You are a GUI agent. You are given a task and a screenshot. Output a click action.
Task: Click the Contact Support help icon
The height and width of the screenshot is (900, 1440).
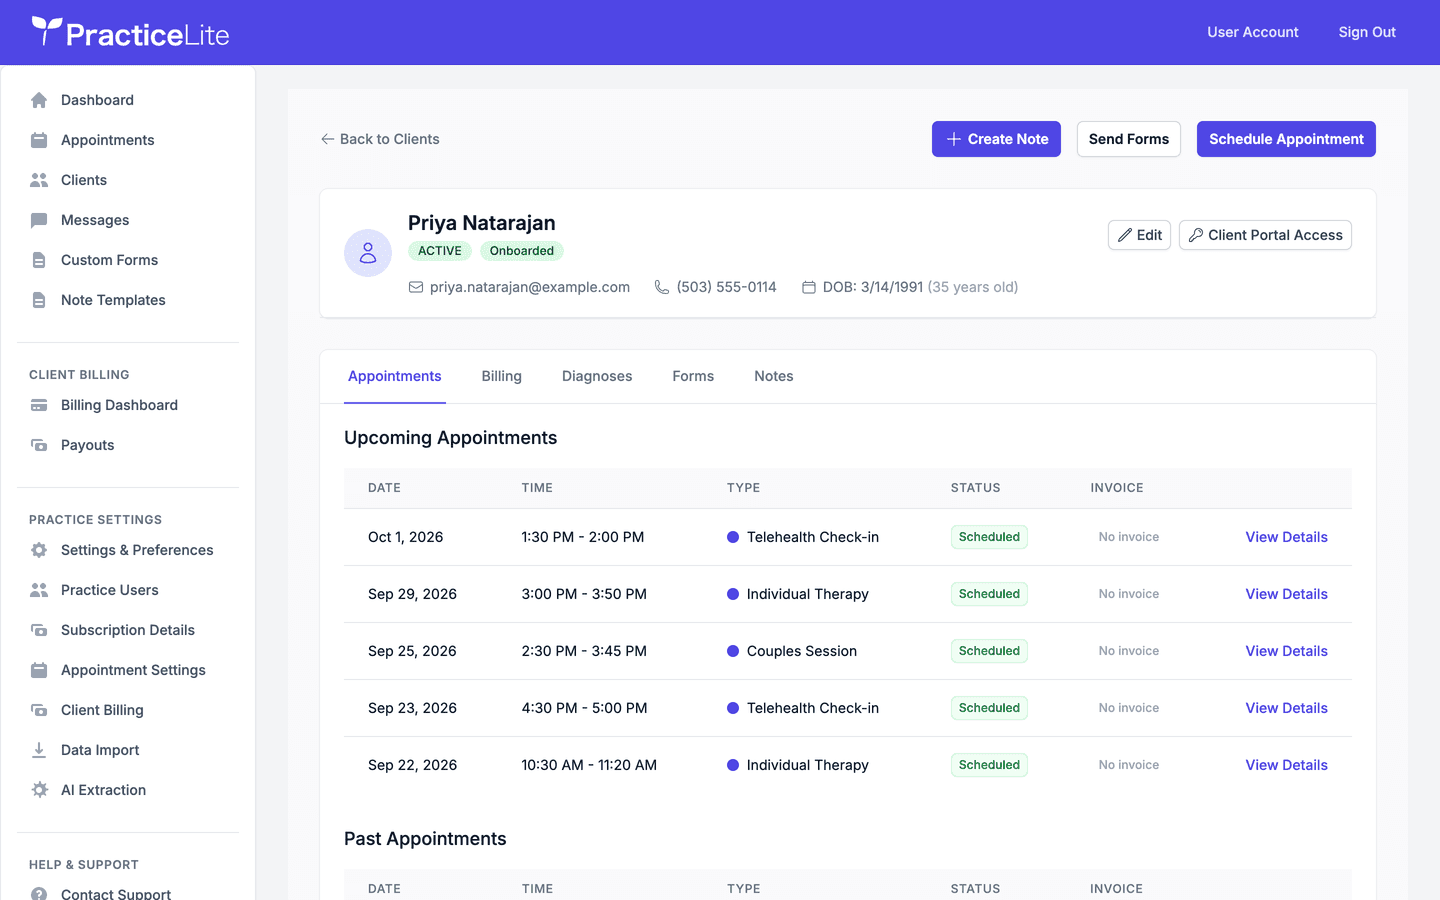(39, 893)
